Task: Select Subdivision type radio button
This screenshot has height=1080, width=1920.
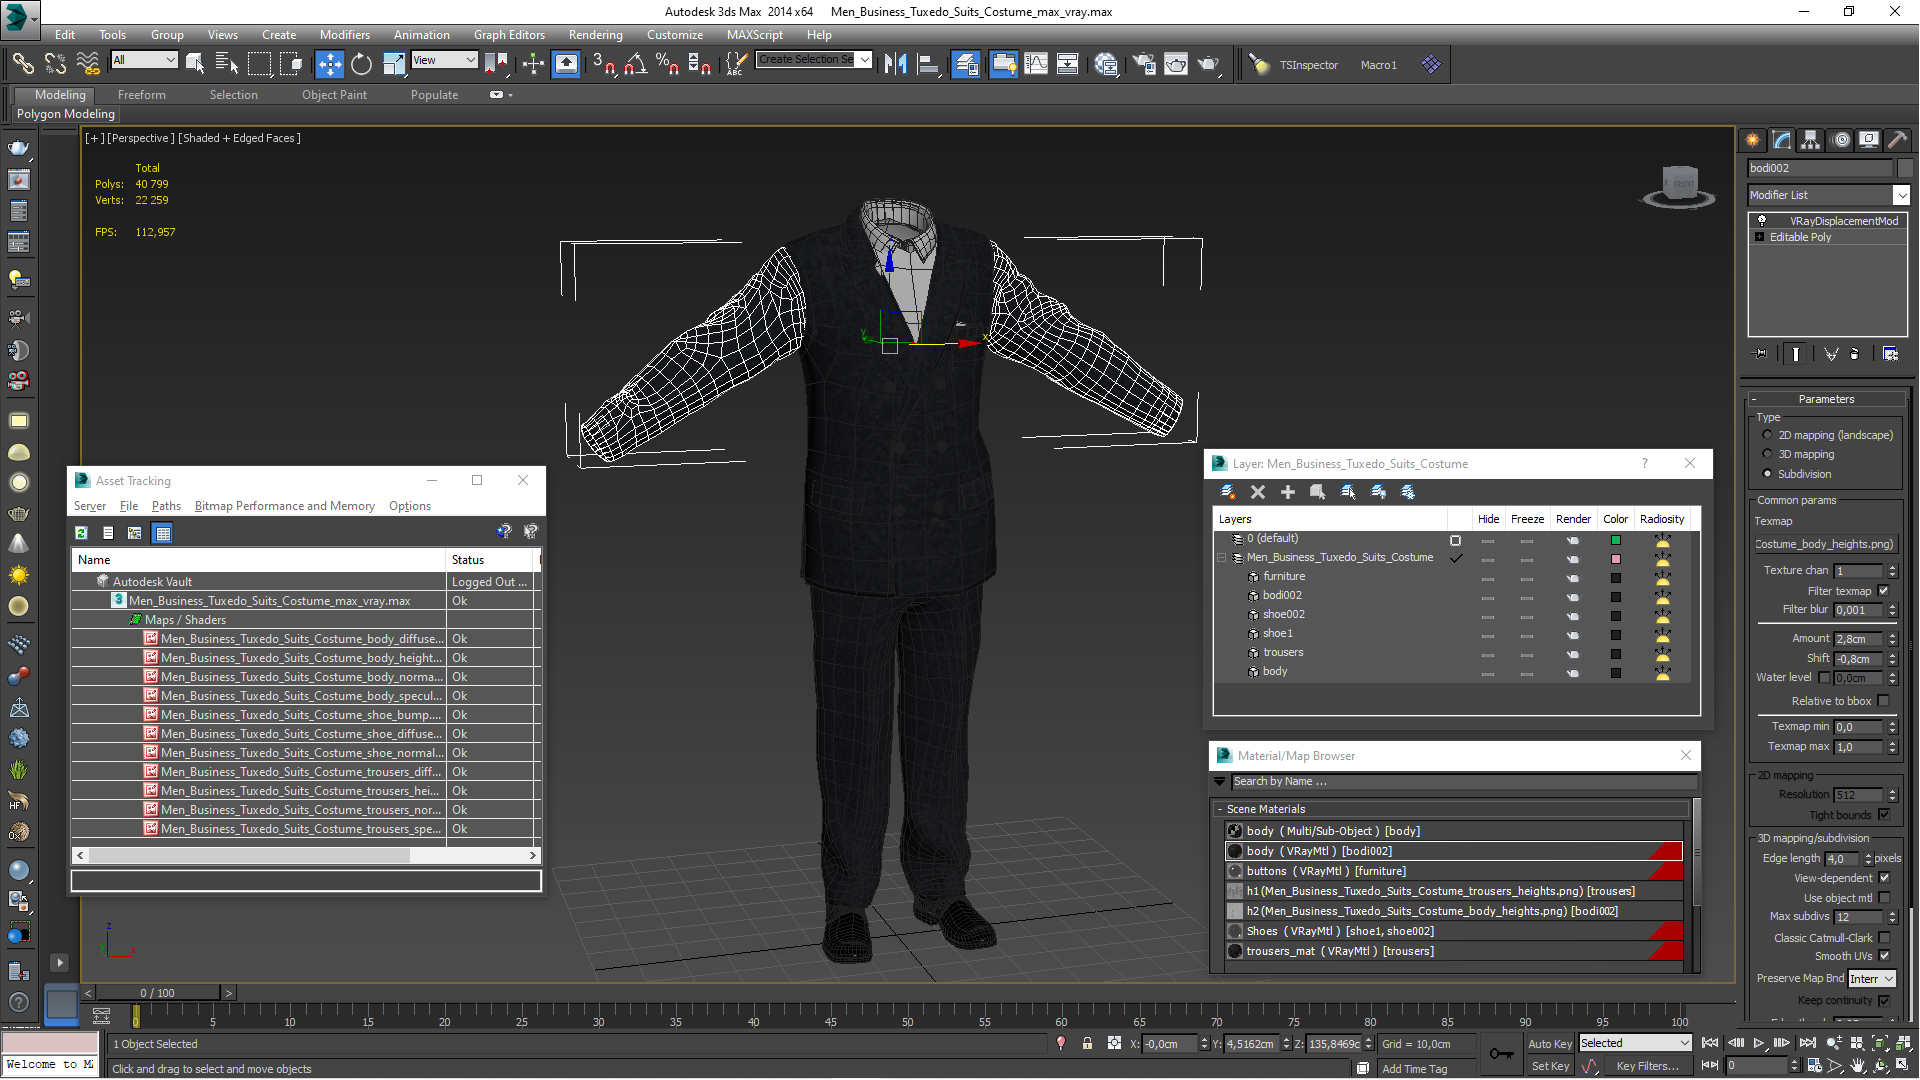Action: tap(1767, 474)
